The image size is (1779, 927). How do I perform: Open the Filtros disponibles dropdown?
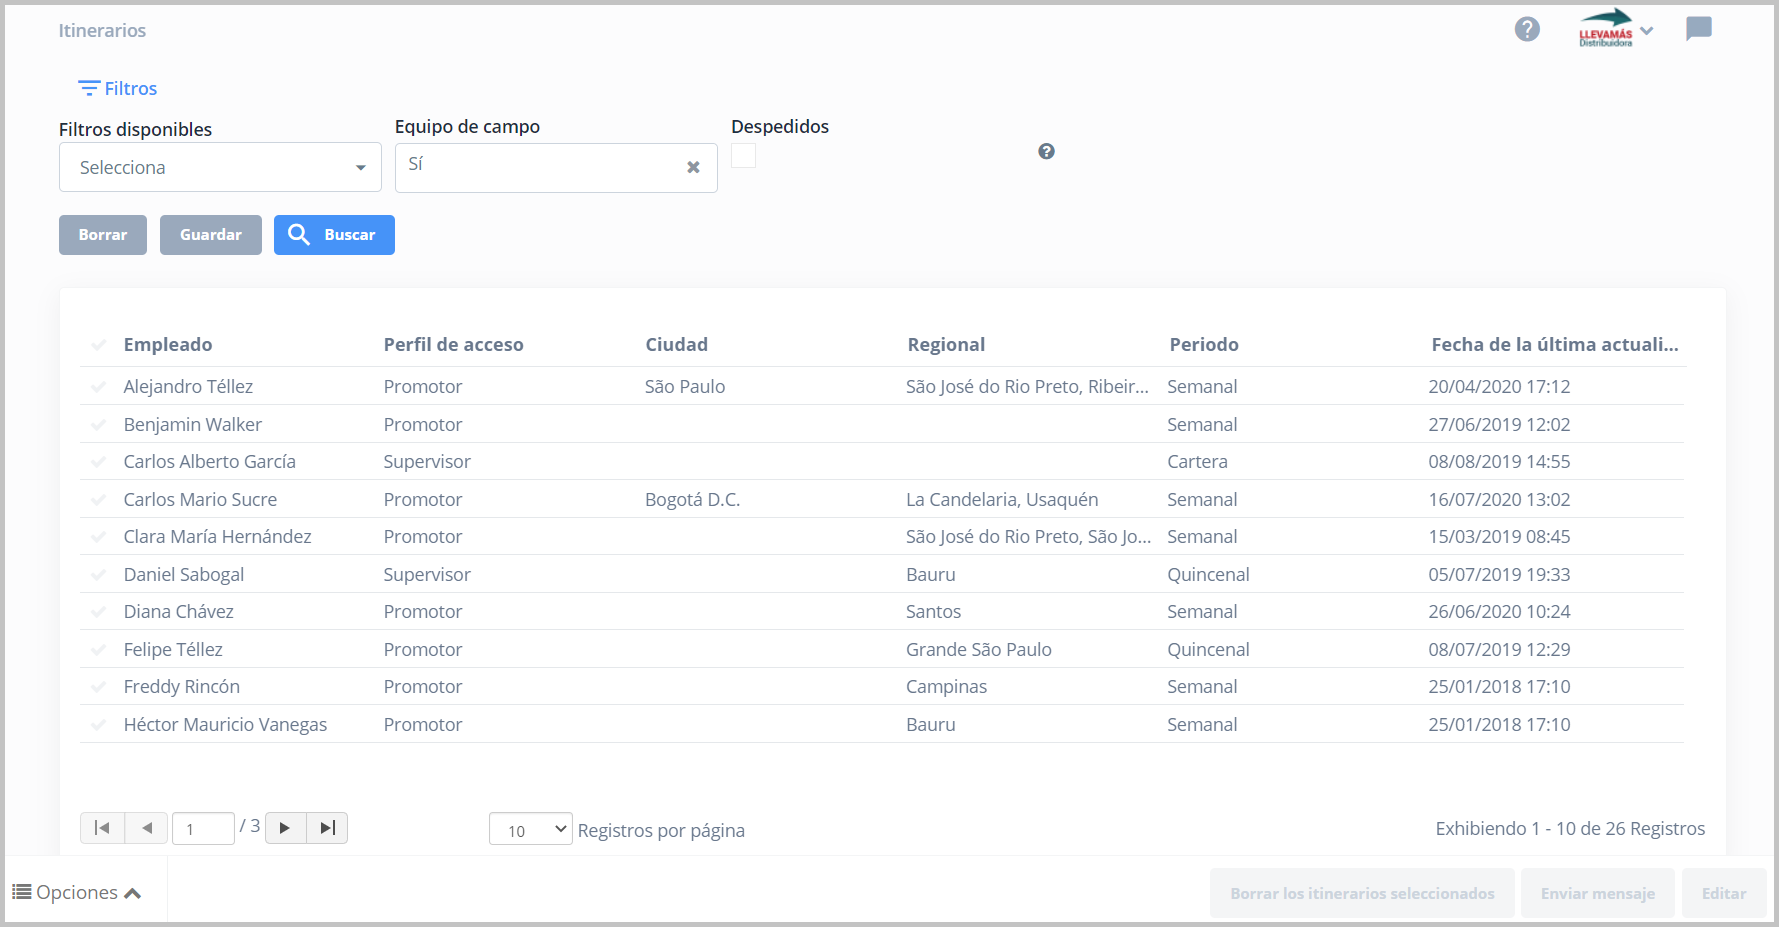tap(220, 167)
